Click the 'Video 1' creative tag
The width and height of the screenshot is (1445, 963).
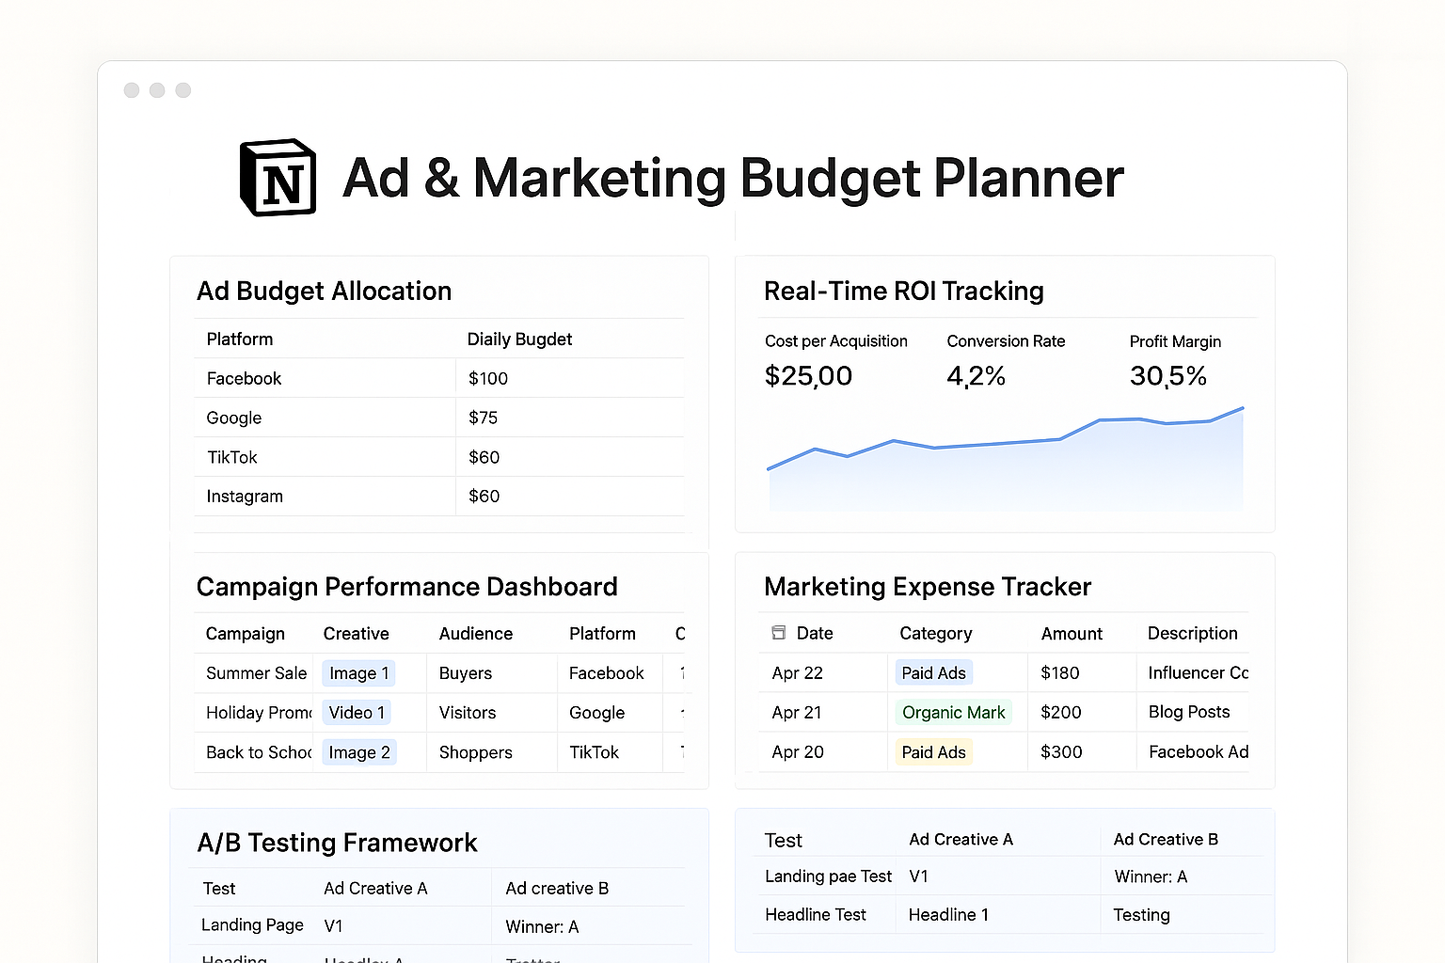(x=356, y=712)
